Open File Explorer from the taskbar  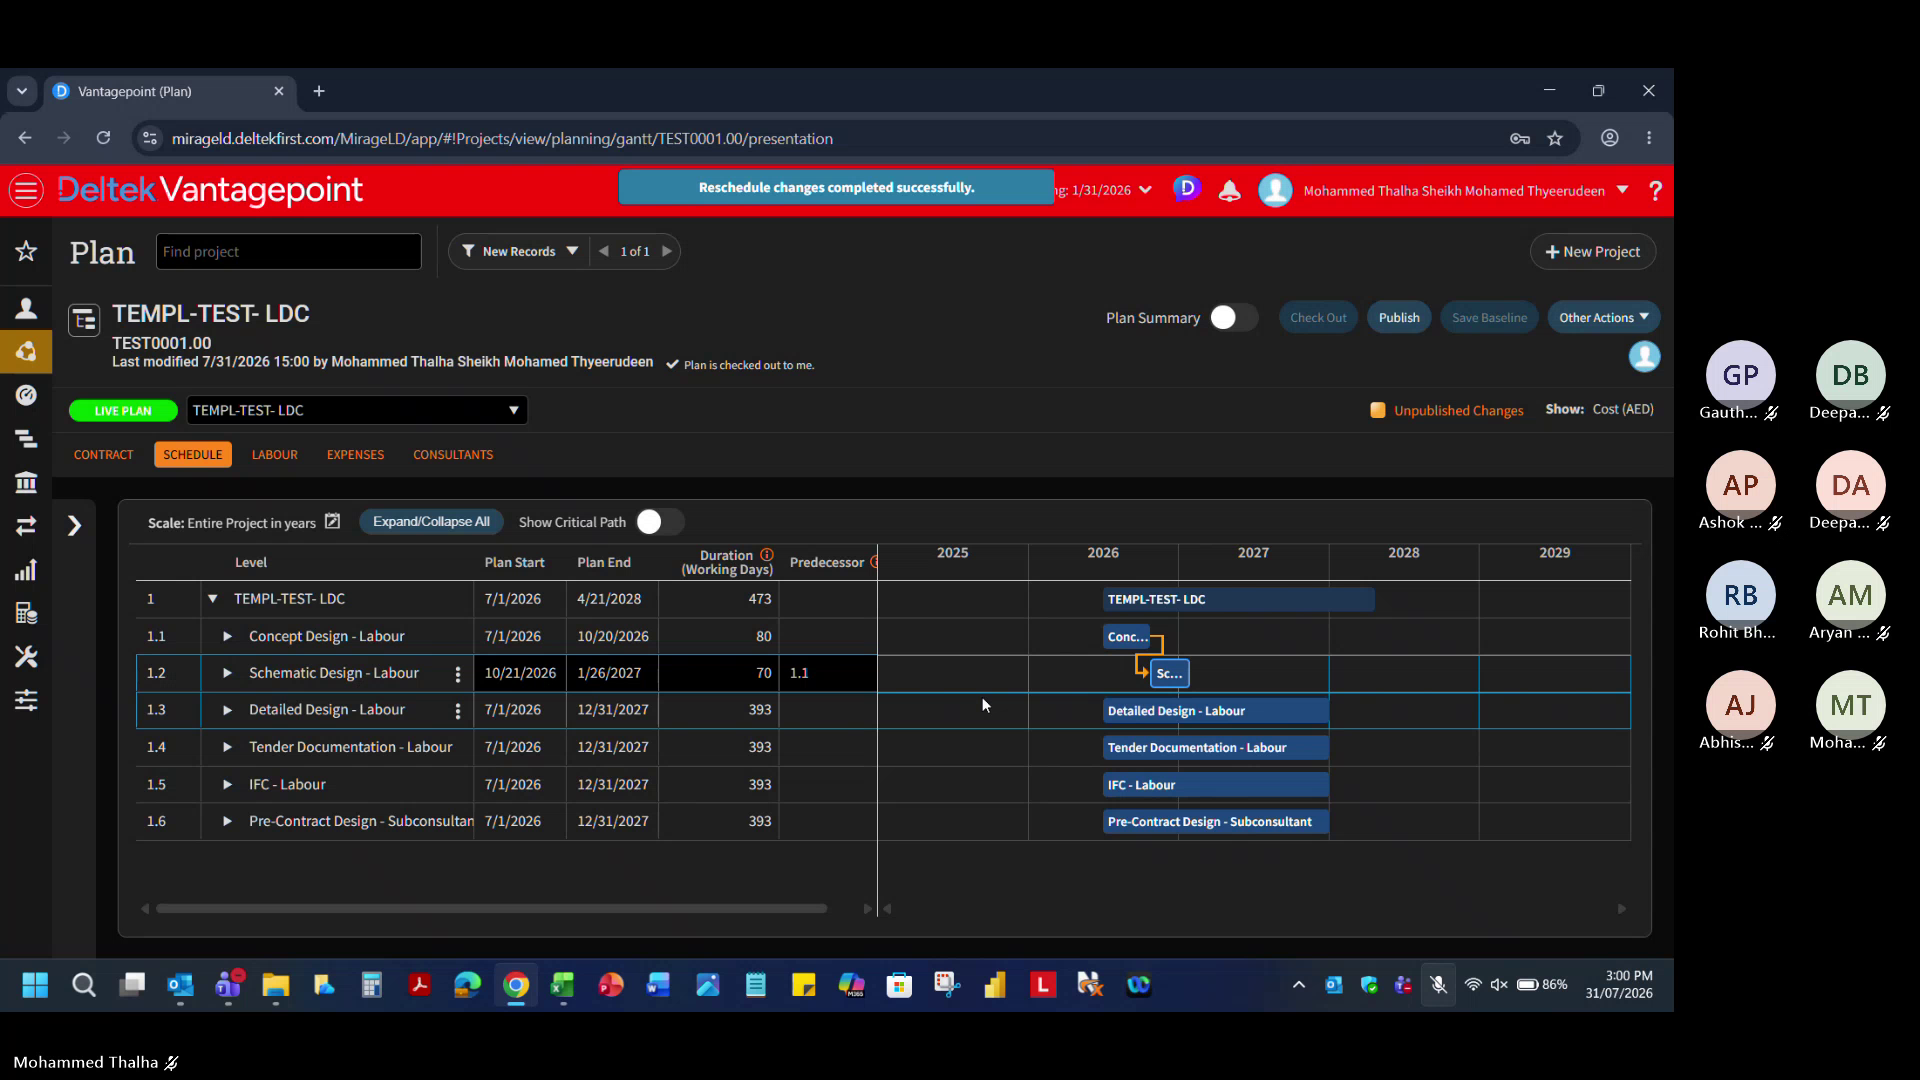(x=276, y=985)
